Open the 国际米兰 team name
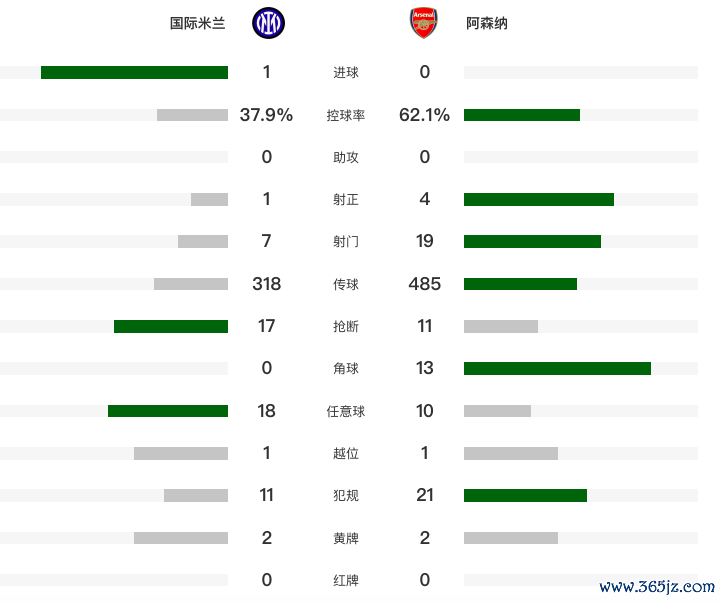This screenshot has height=602, width=722. [x=198, y=23]
